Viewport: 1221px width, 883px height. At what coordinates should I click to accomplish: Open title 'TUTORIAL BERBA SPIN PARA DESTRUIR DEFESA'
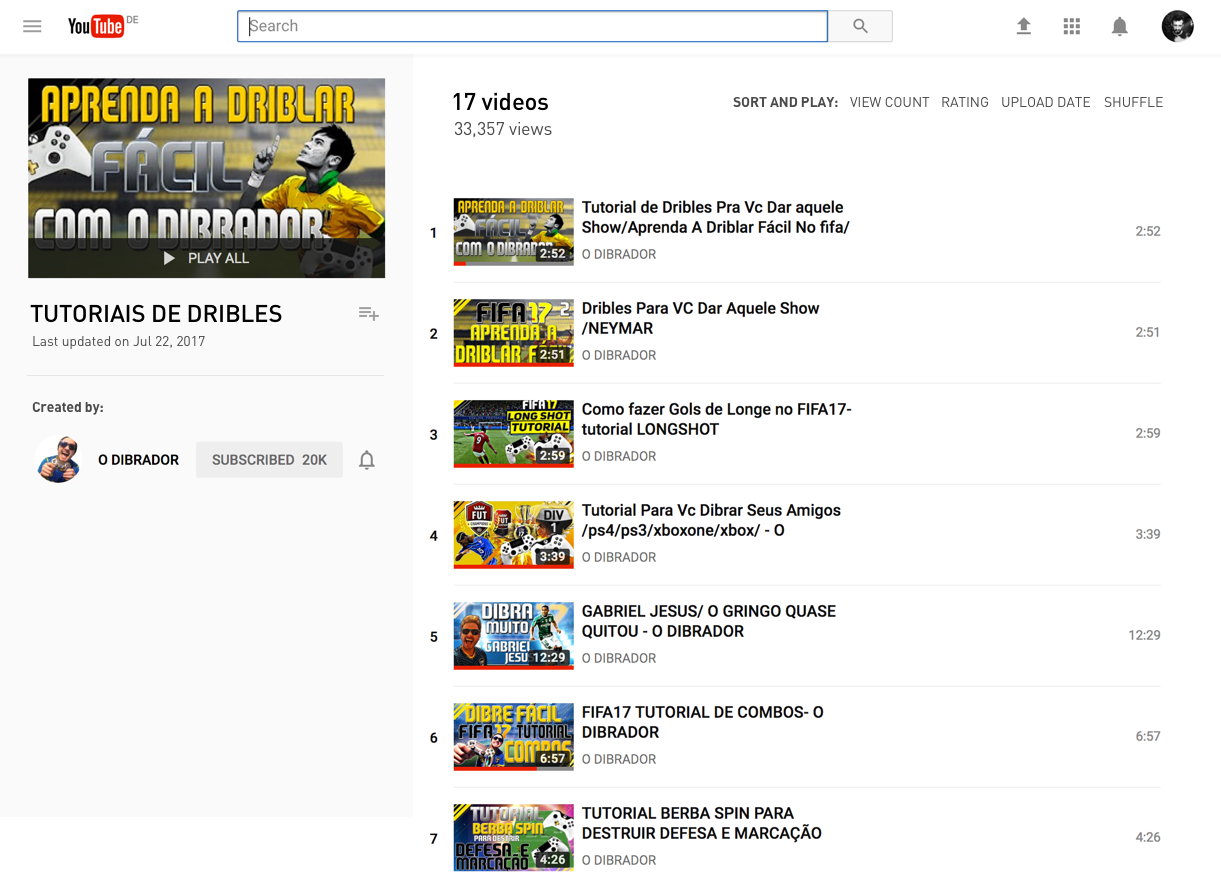[x=702, y=823]
